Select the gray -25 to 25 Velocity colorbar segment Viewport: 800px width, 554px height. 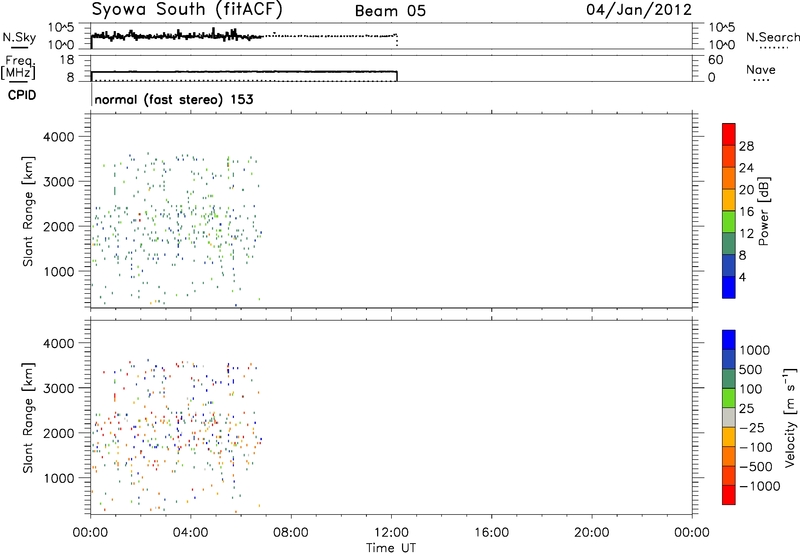pos(729,418)
